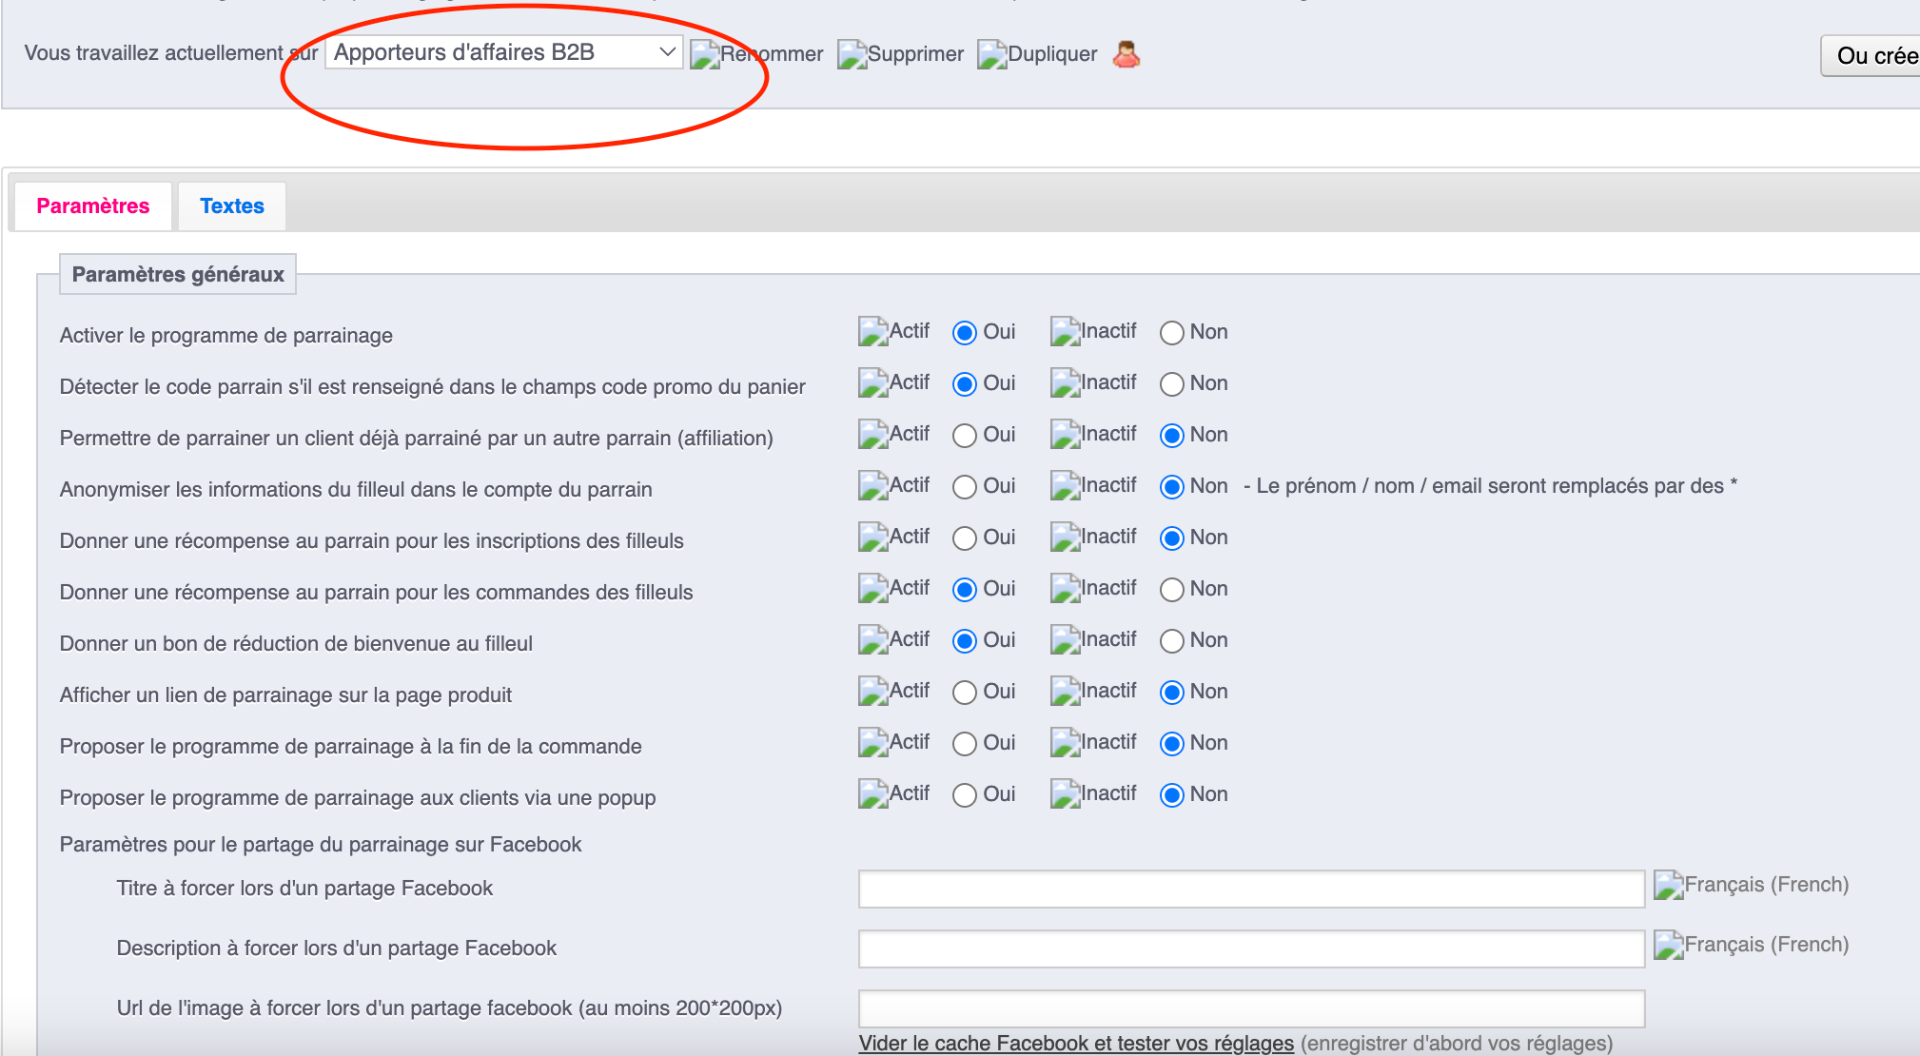Select Oui for "Activer le programme de parrainage"
Screen dimensions: 1920x1056
click(x=965, y=333)
